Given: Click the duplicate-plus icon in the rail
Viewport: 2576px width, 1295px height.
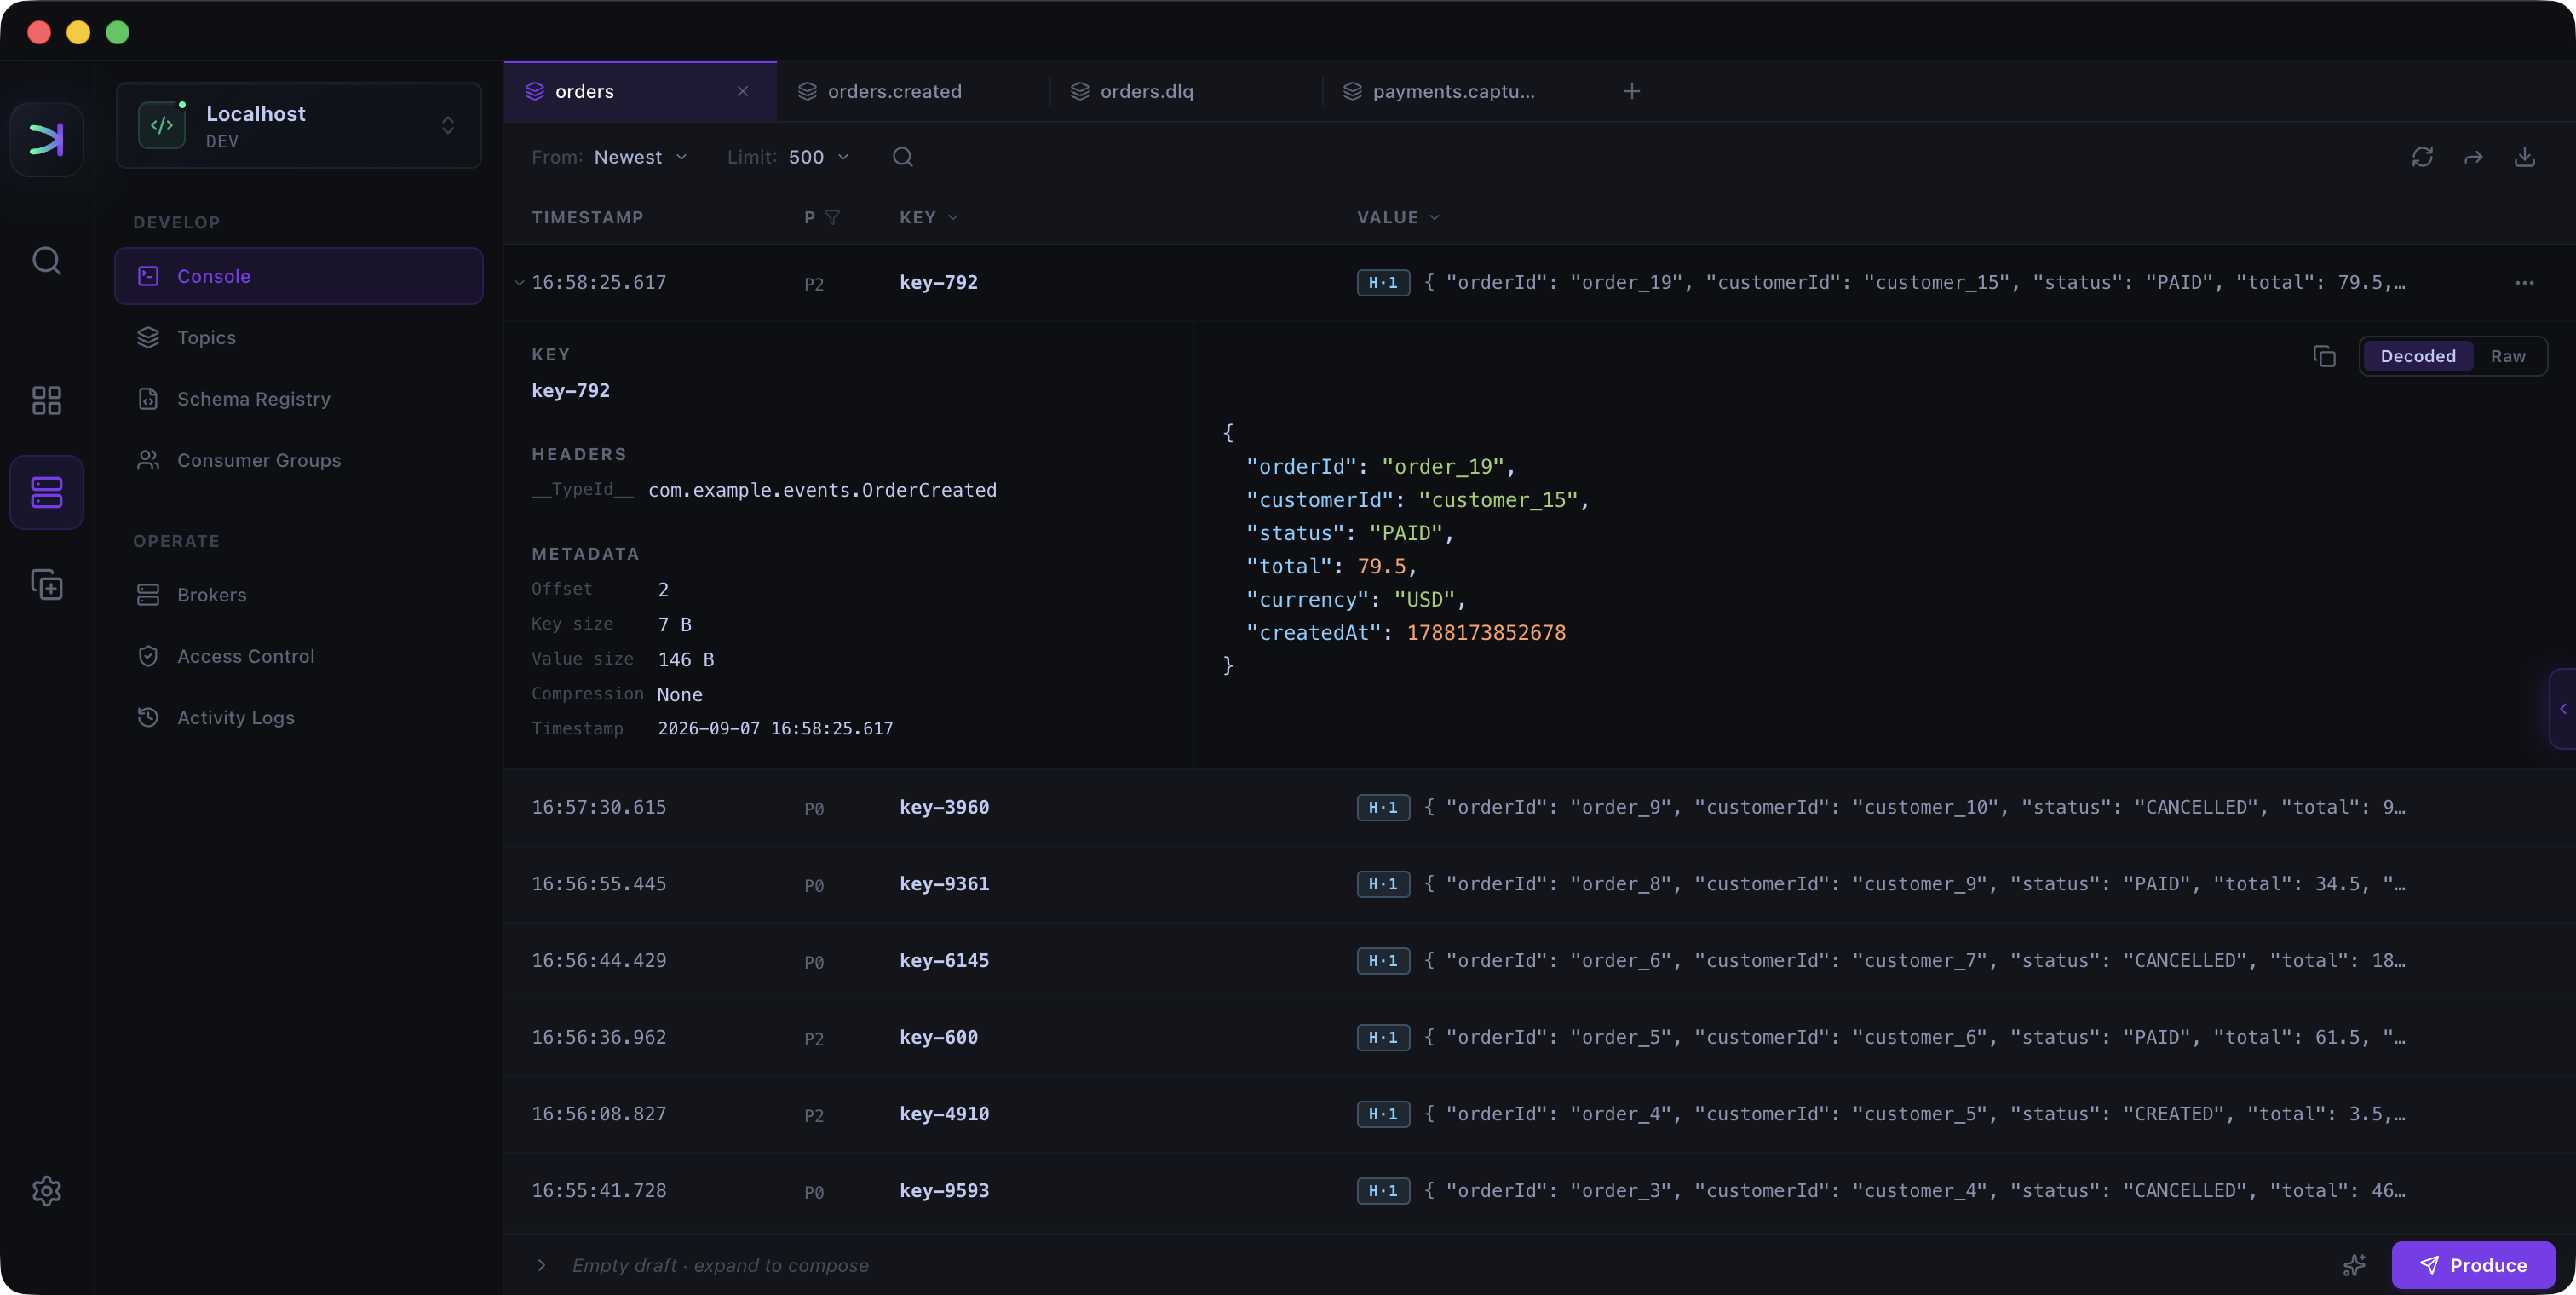Looking at the screenshot, I should (x=46, y=584).
